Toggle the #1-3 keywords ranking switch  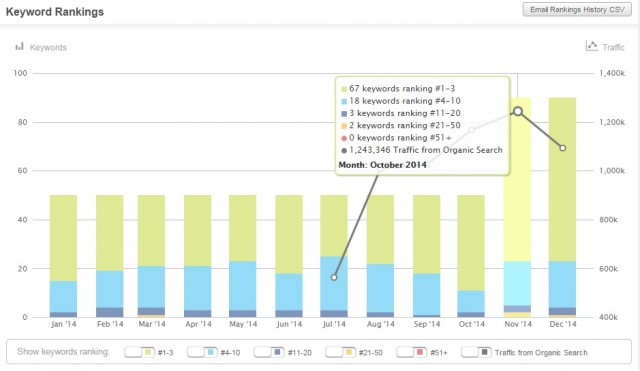[x=139, y=352]
